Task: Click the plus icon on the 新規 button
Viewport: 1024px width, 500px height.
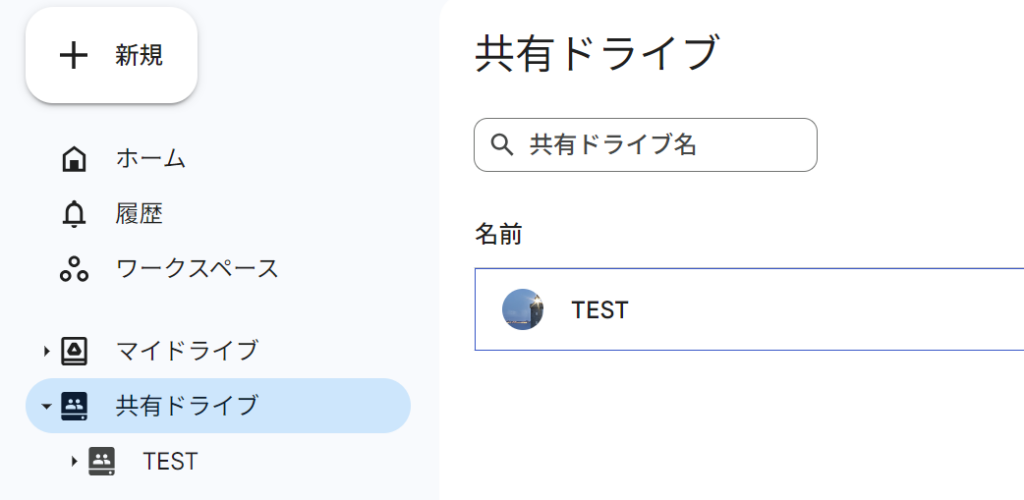Action: coord(73,56)
